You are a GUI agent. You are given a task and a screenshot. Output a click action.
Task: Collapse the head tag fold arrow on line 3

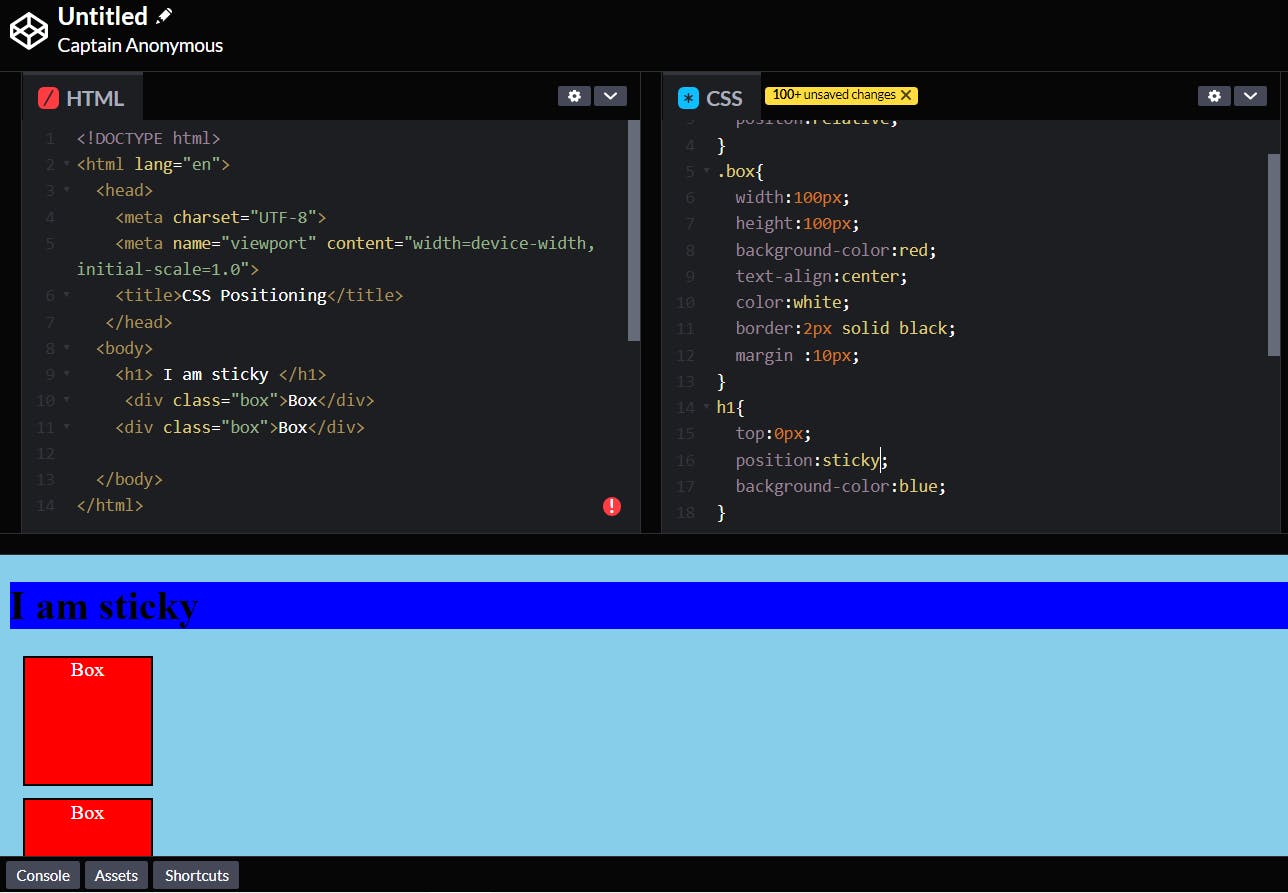coord(66,190)
